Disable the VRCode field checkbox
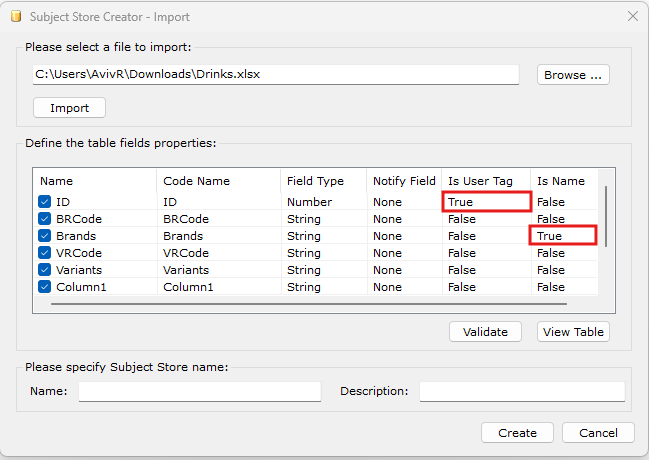649x460 pixels. [44, 253]
